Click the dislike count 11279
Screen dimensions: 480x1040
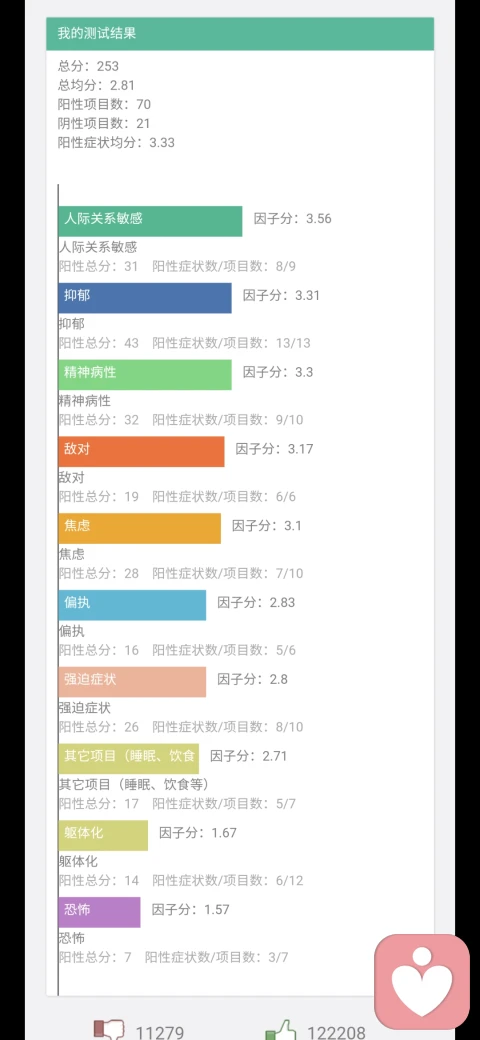tap(161, 1032)
